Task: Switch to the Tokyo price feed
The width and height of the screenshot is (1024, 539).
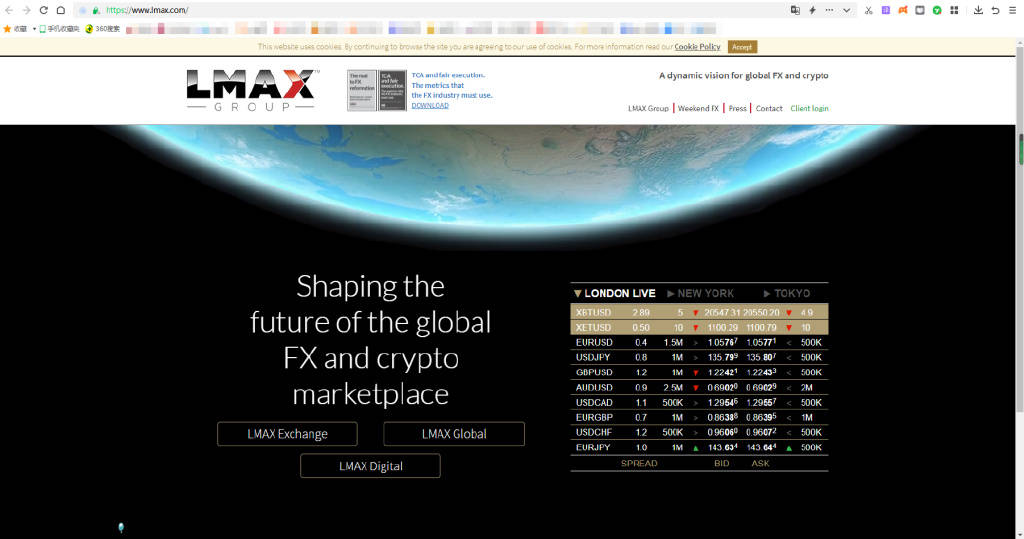Action: point(786,293)
